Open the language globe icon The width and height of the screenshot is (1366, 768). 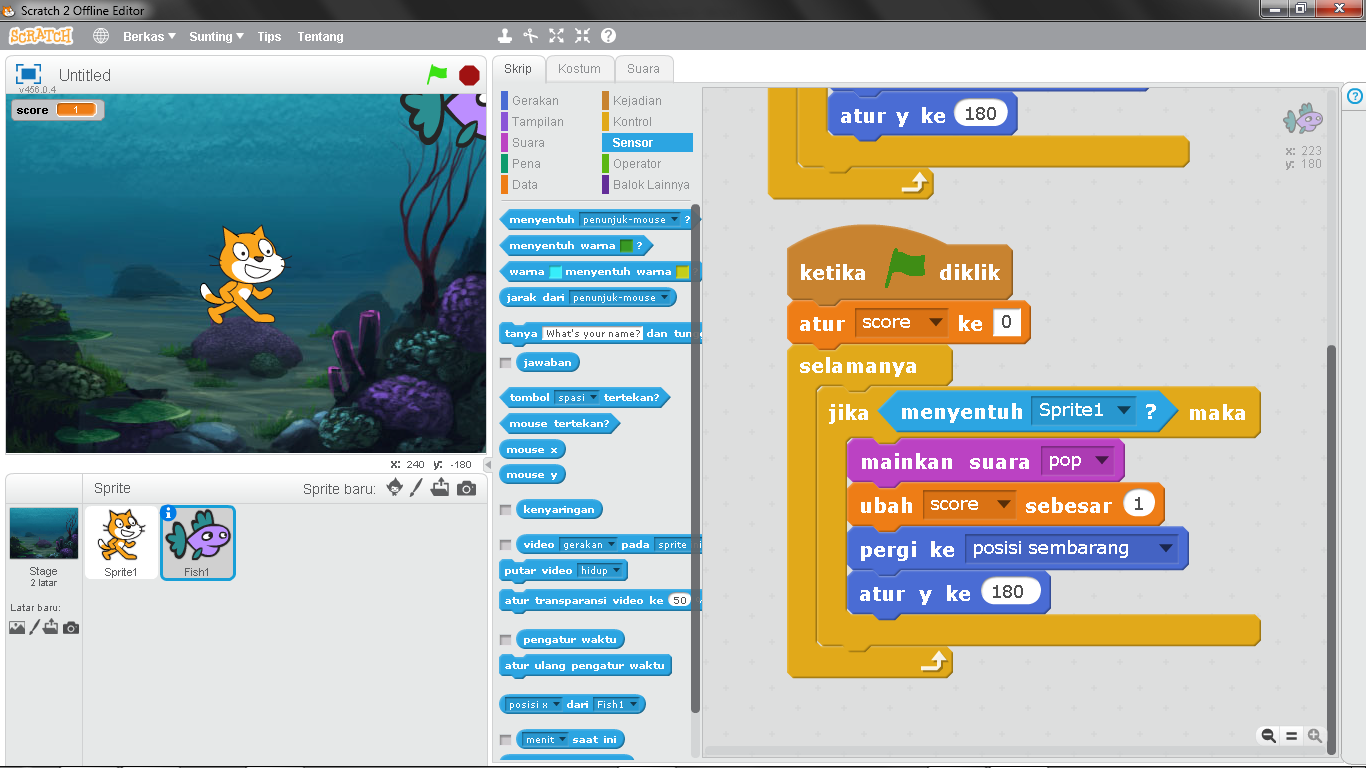point(99,35)
